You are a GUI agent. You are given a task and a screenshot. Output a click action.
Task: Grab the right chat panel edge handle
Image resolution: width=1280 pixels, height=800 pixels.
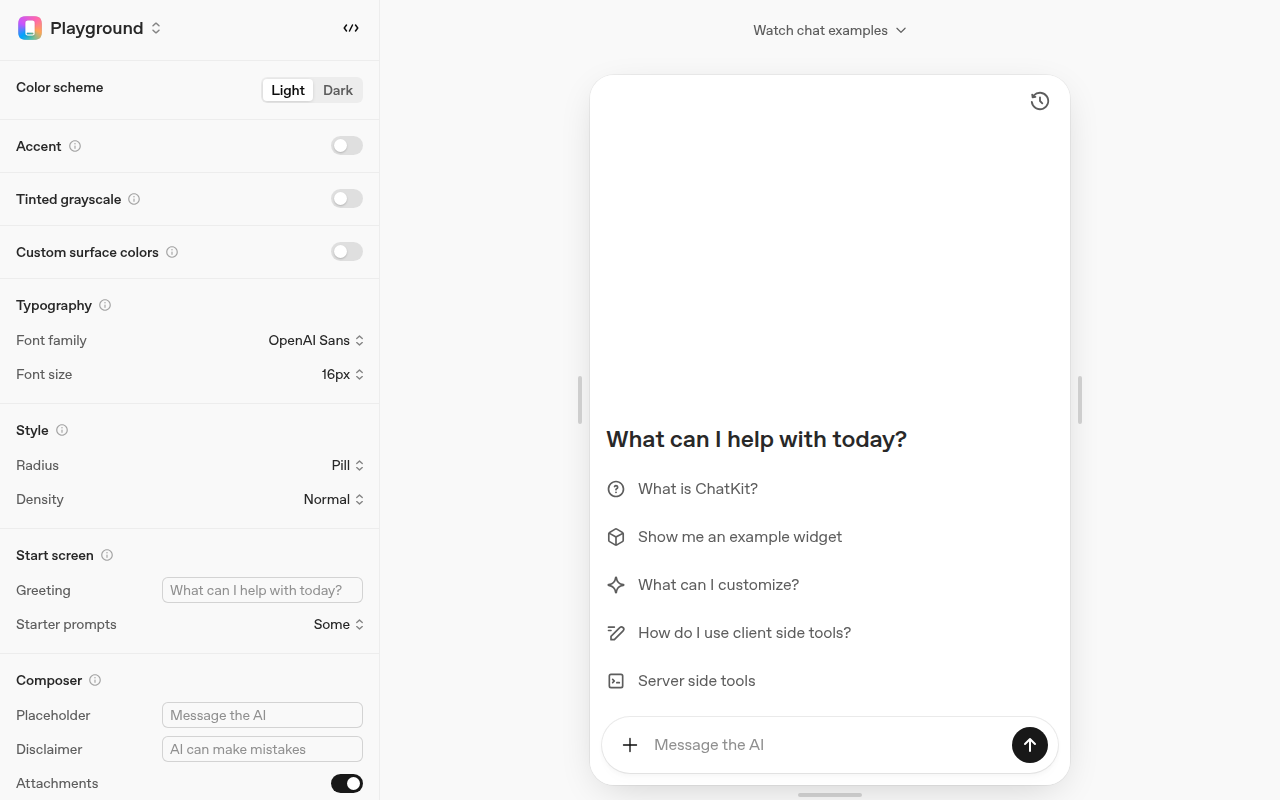(x=1080, y=400)
